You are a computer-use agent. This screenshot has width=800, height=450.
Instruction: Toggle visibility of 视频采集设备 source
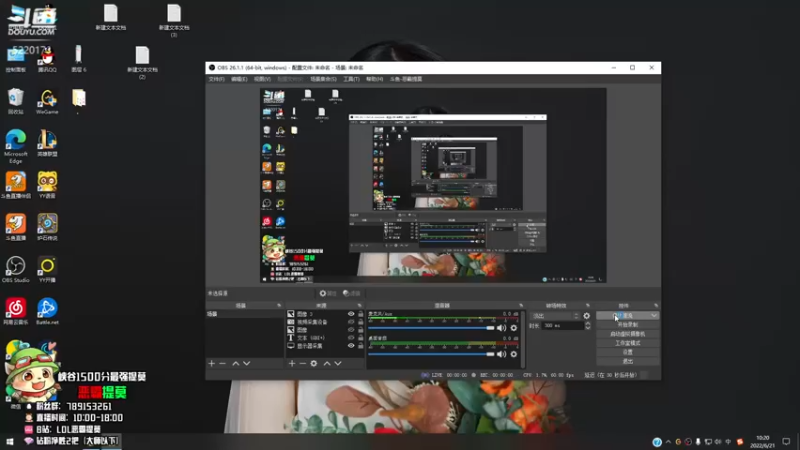point(351,322)
